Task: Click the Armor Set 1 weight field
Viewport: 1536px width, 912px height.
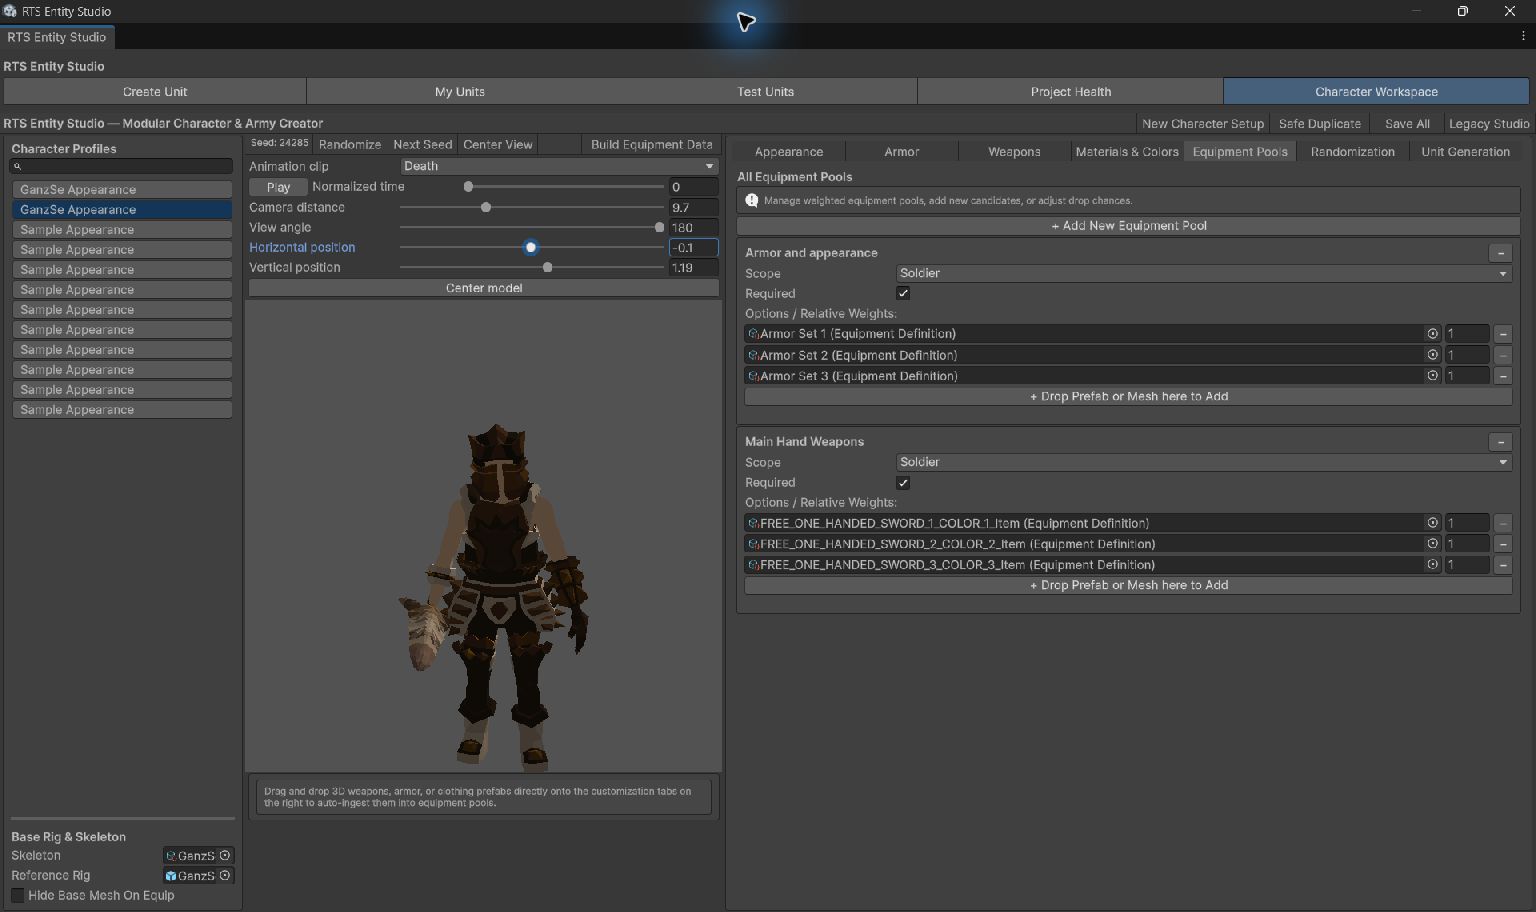Action: point(1466,334)
